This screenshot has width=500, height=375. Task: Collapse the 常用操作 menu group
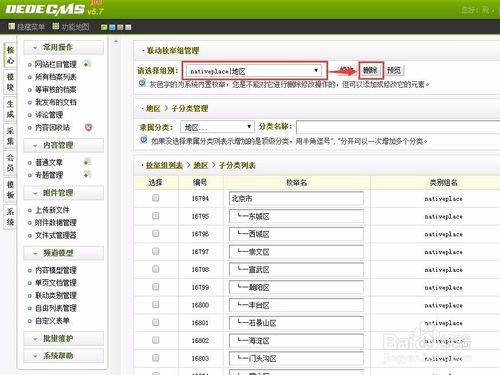(x=63, y=48)
